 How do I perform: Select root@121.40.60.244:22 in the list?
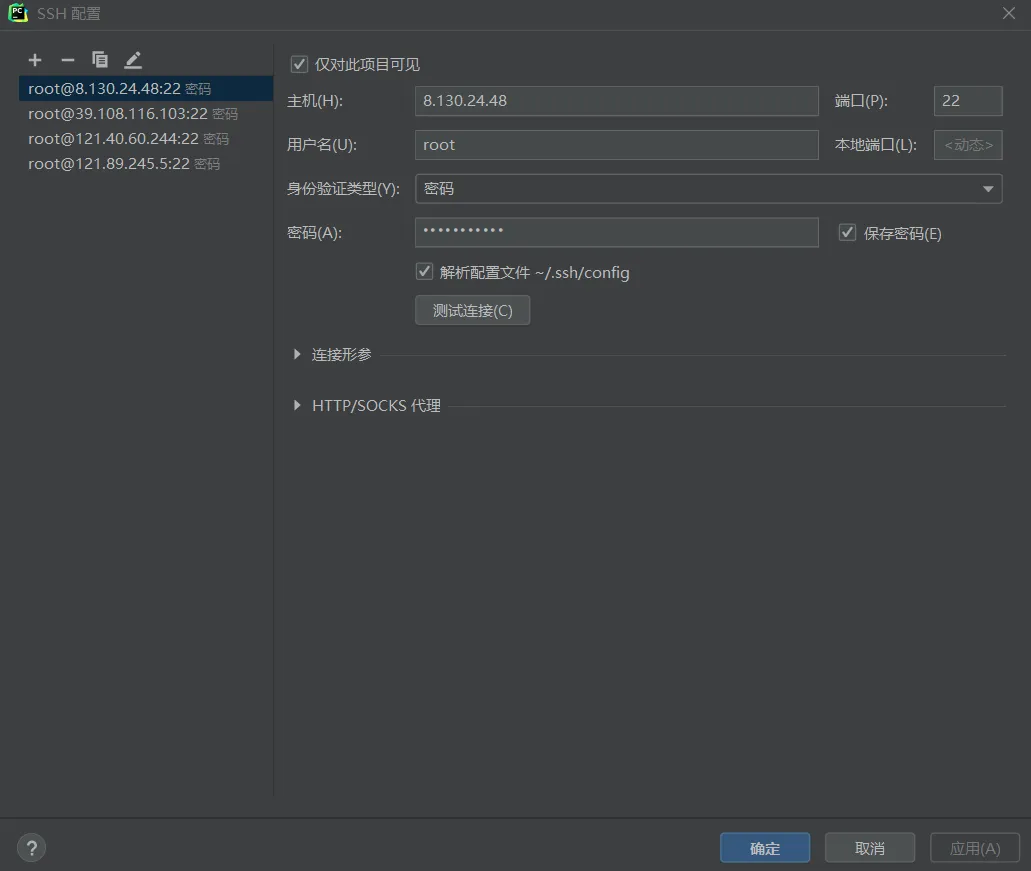[146, 139]
